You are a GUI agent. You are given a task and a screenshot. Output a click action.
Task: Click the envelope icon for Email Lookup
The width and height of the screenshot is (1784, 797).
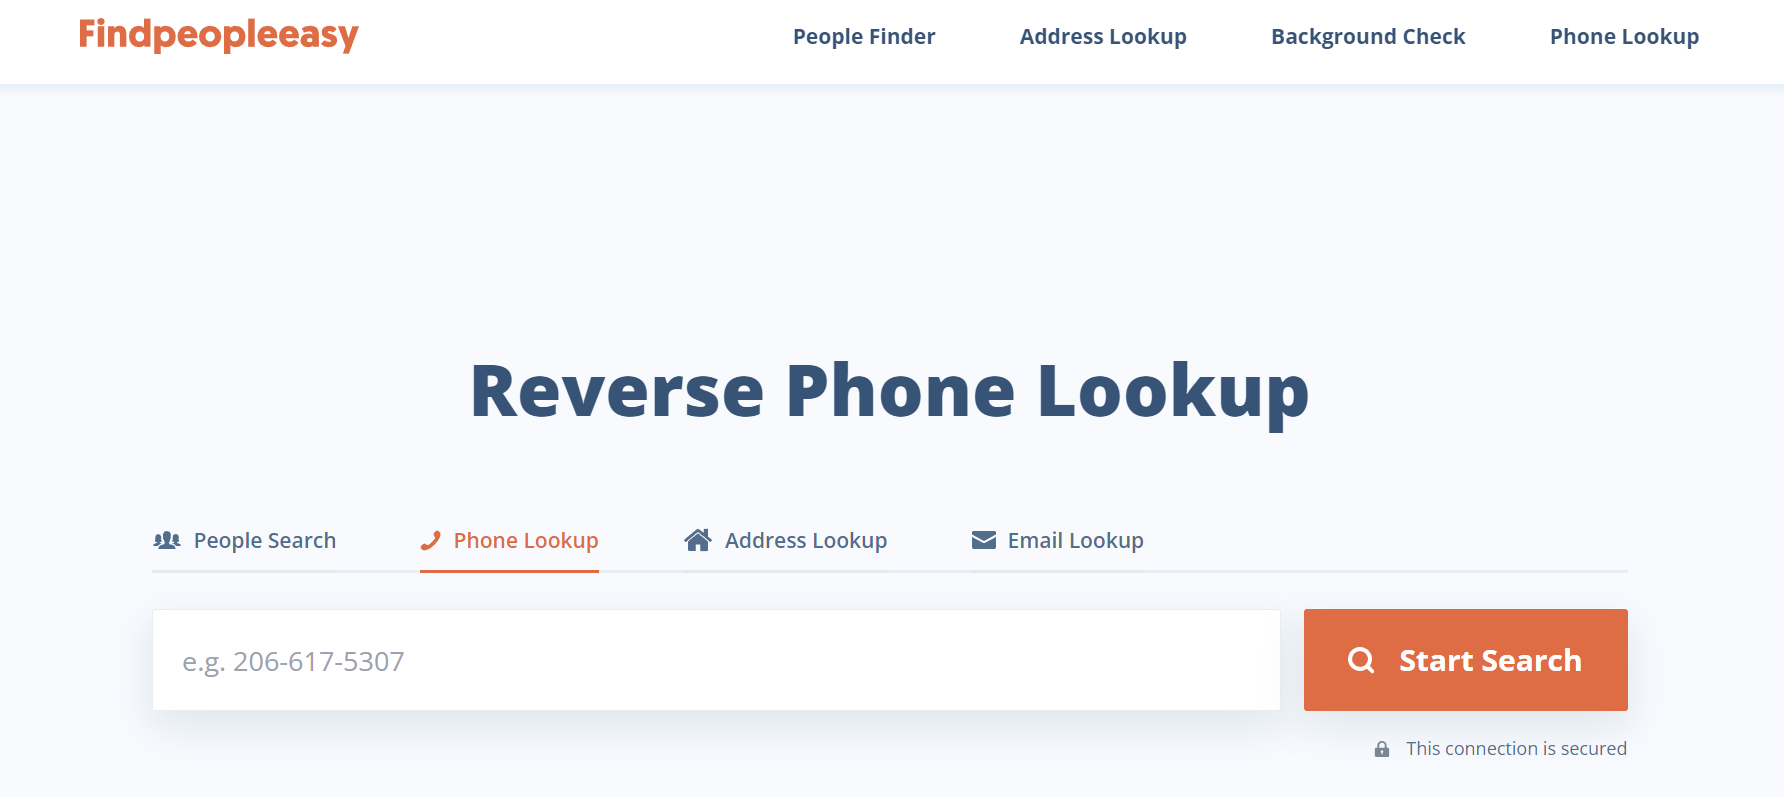click(x=984, y=540)
